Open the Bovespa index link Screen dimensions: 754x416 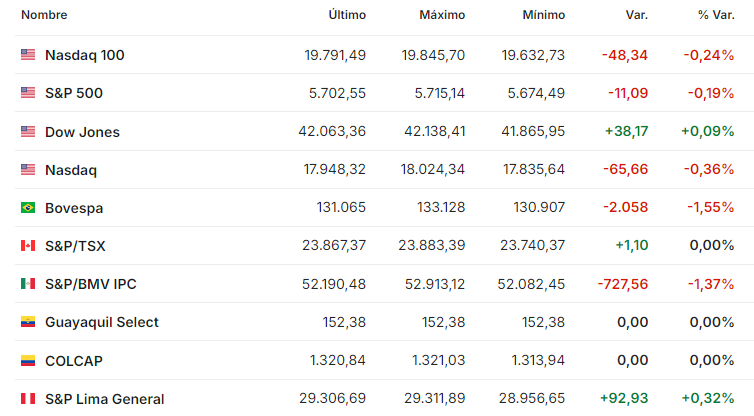click(74, 208)
